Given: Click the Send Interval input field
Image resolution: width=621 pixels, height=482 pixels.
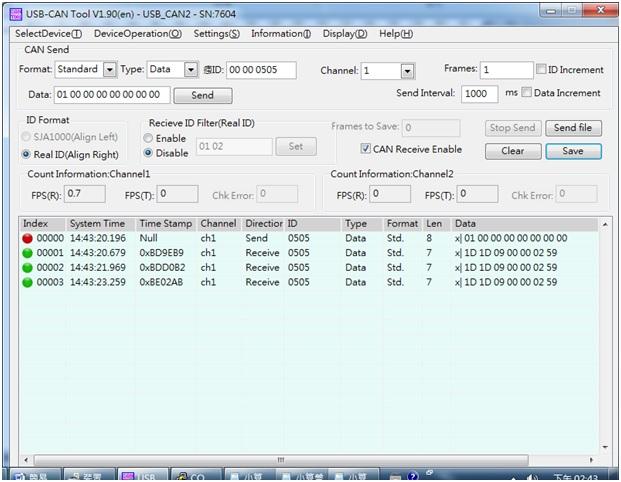Looking at the screenshot, I should point(479,93).
